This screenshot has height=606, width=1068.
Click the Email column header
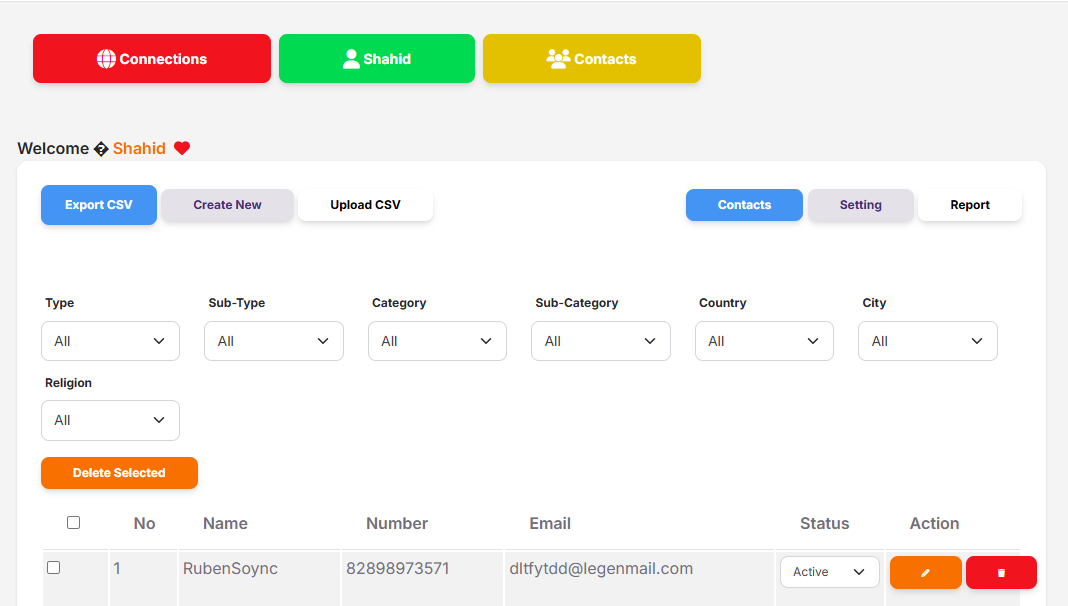click(550, 523)
